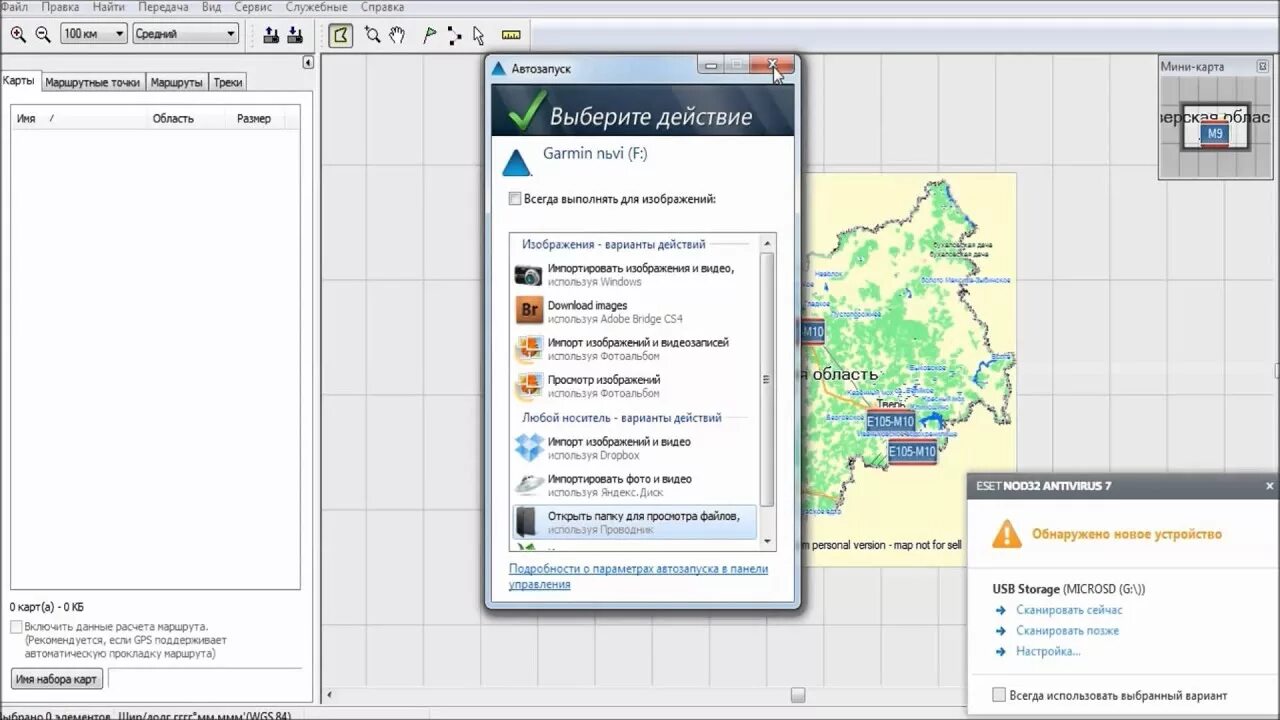Switch to the Маршрутные точки tab

click(92, 82)
